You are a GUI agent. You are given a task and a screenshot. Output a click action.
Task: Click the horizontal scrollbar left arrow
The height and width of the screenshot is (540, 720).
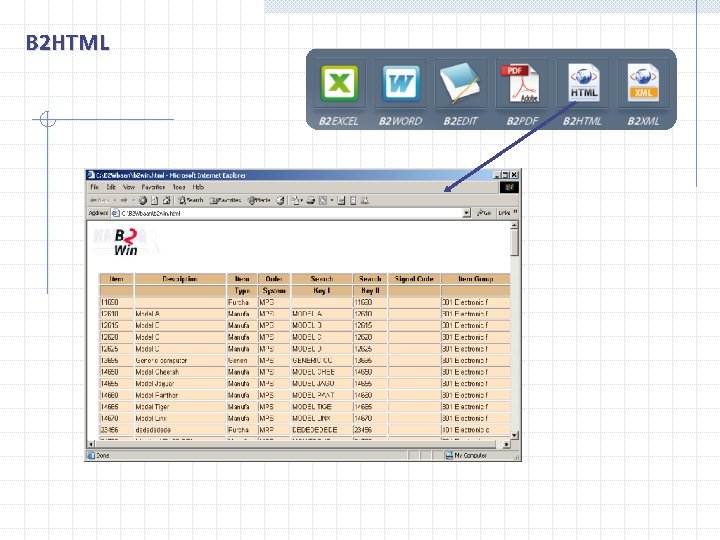[x=91, y=444]
